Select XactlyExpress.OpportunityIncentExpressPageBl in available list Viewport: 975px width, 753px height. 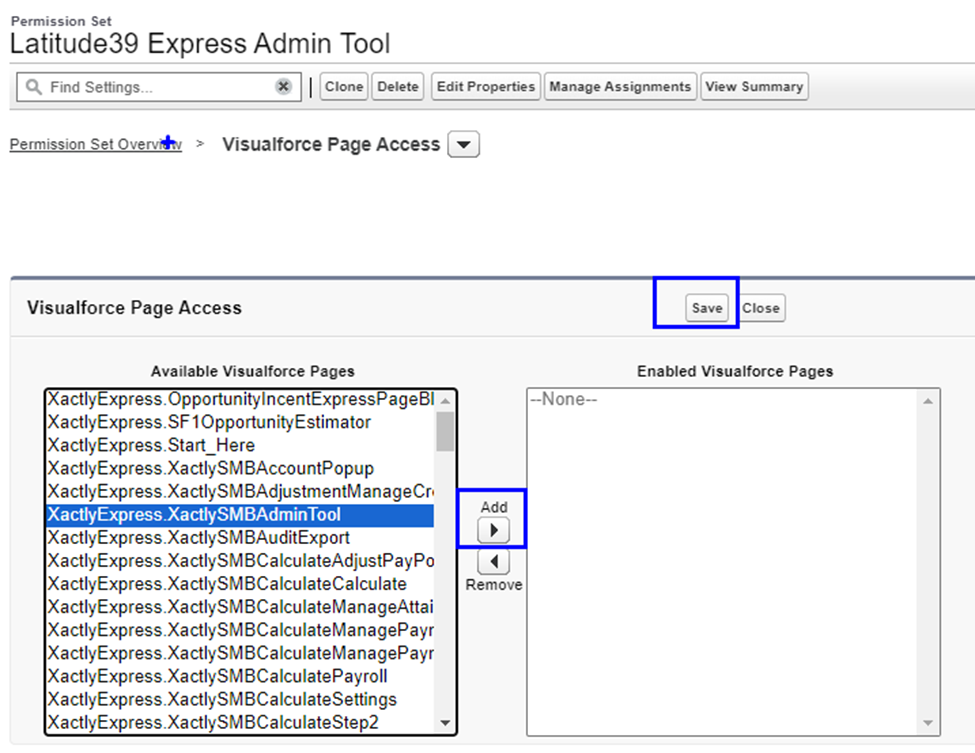241,399
